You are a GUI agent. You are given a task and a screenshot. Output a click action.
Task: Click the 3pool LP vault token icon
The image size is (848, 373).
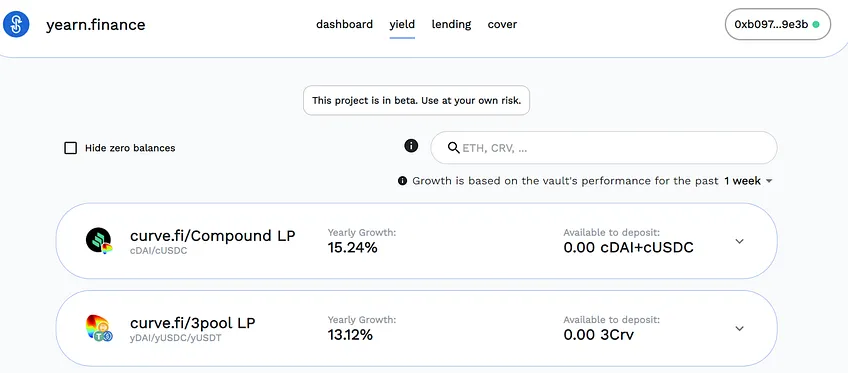coord(99,329)
